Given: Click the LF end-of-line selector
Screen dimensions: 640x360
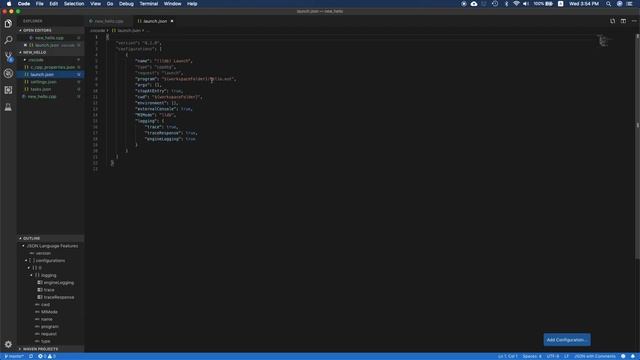Looking at the screenshot, I should 567,356.
